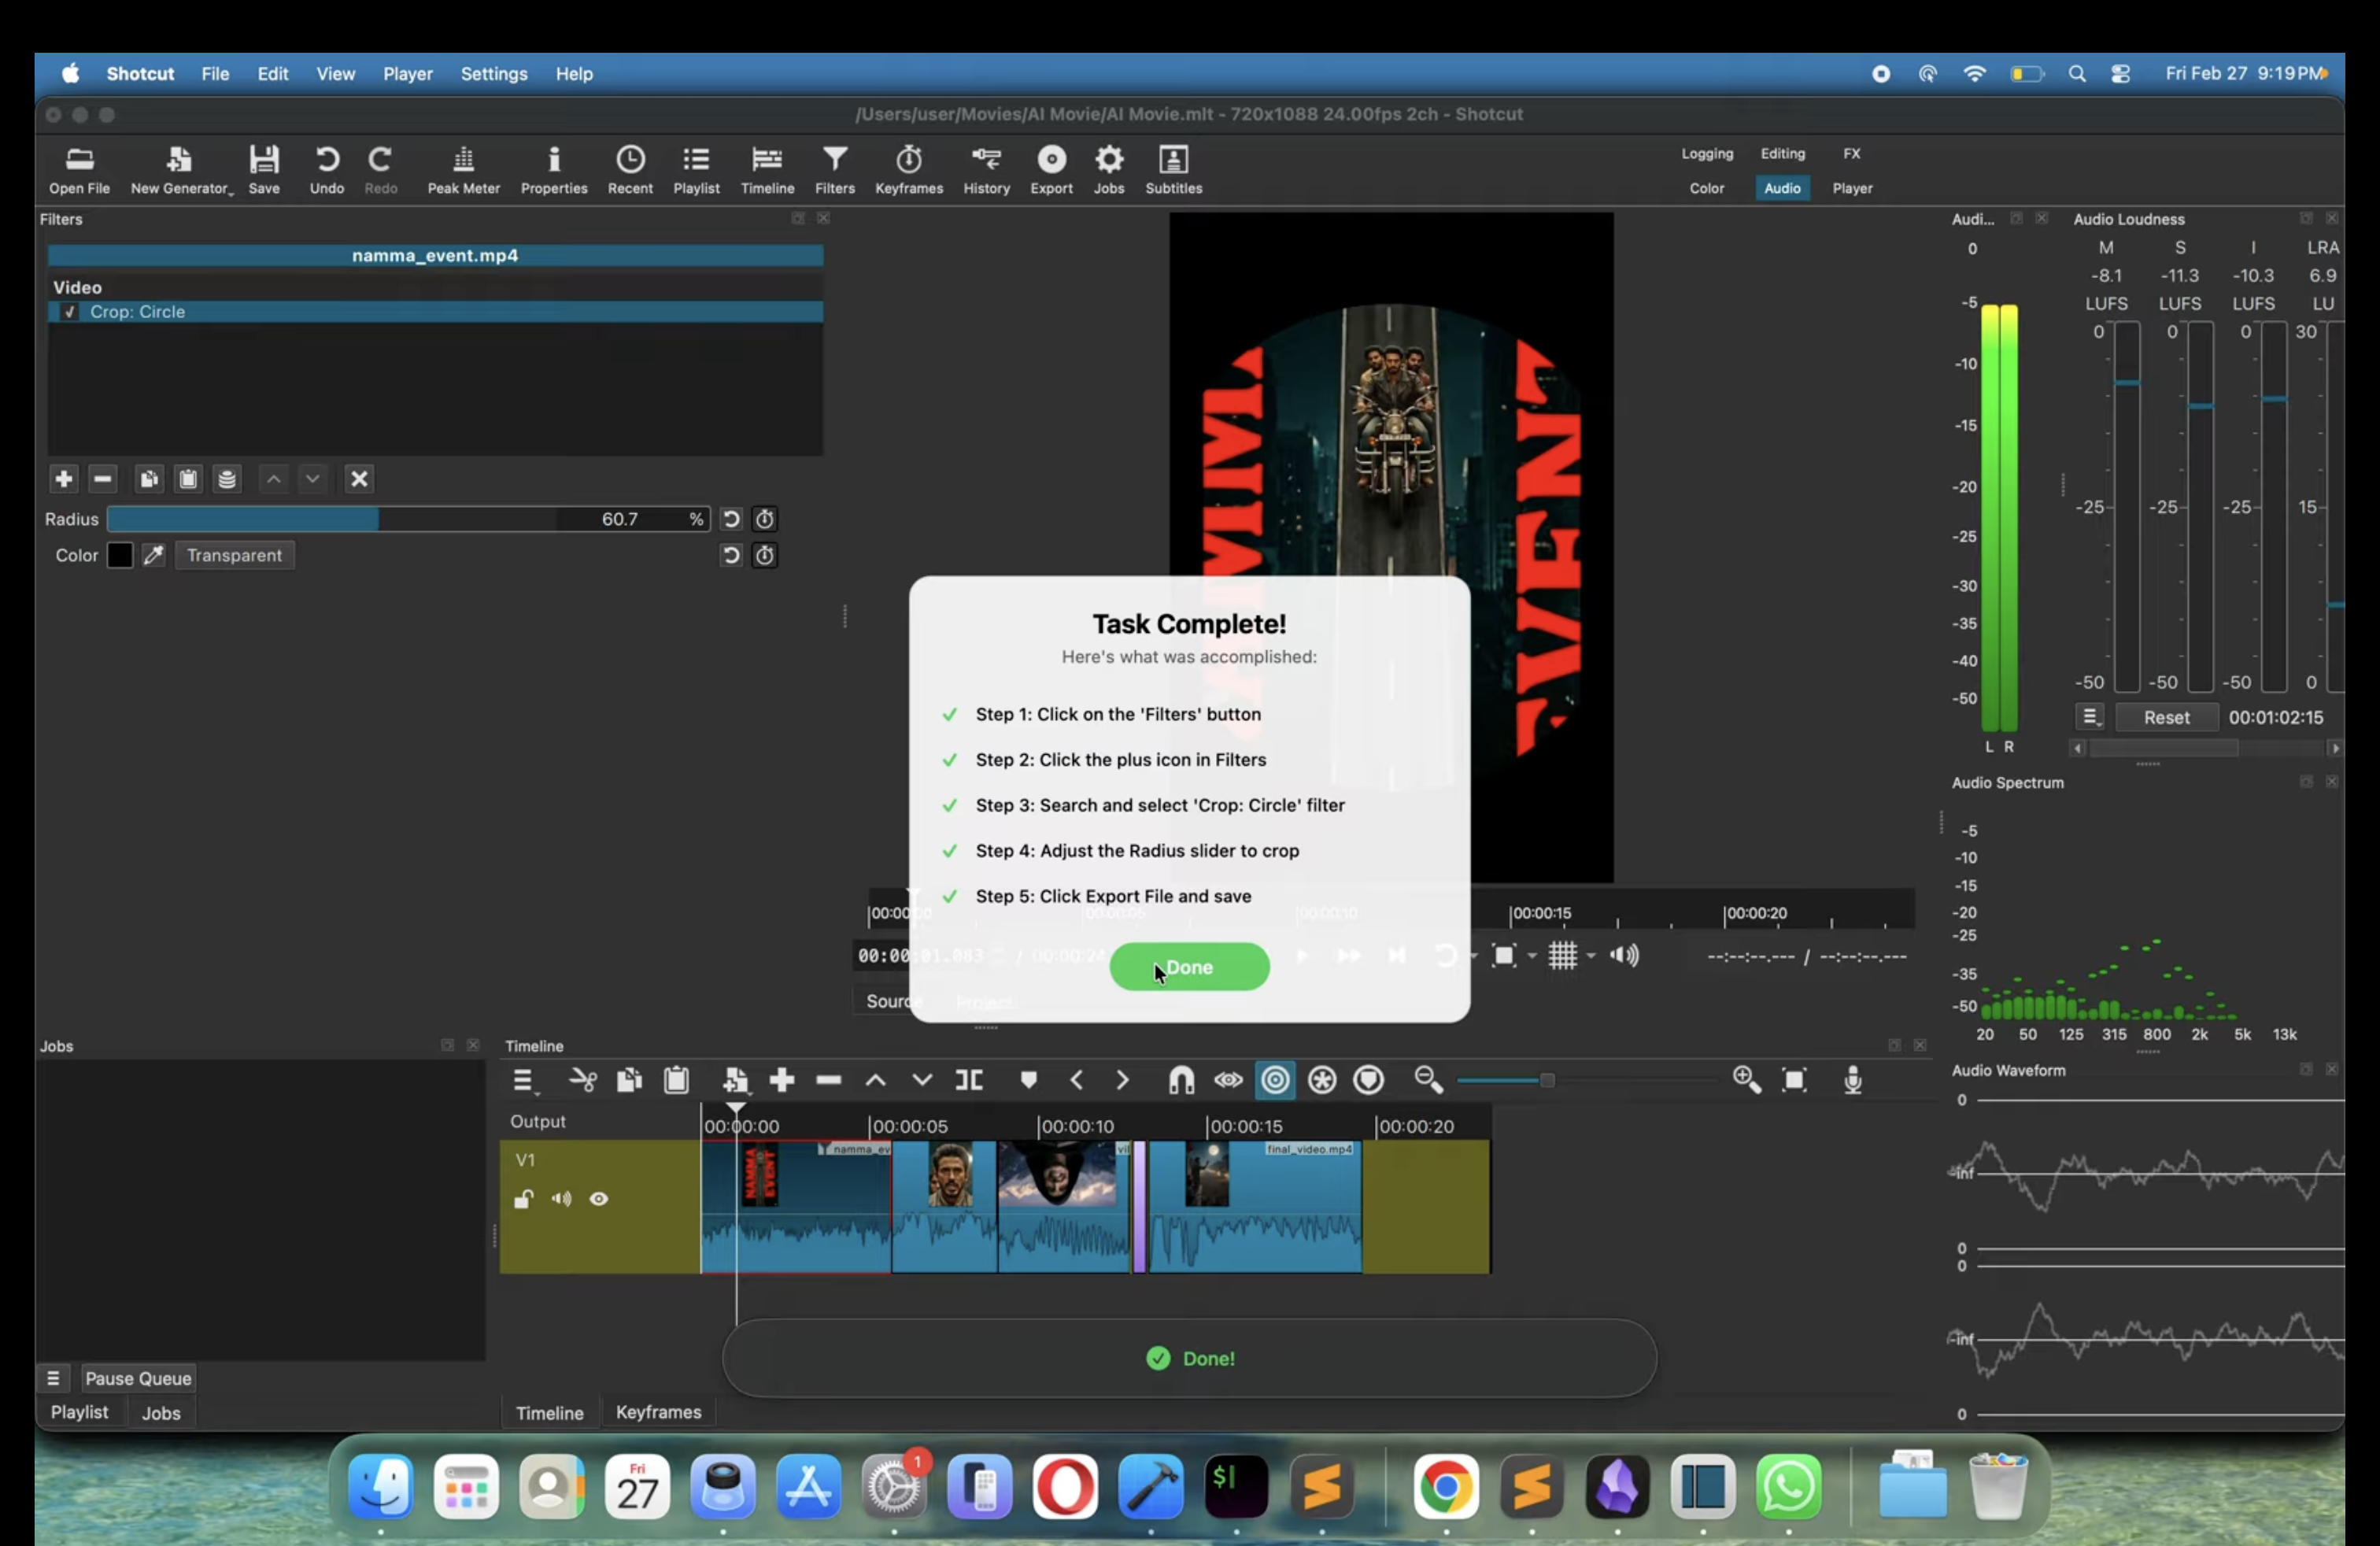
Task: Open the timeline hamburger menu dropdown
Action: (523, 1080)
